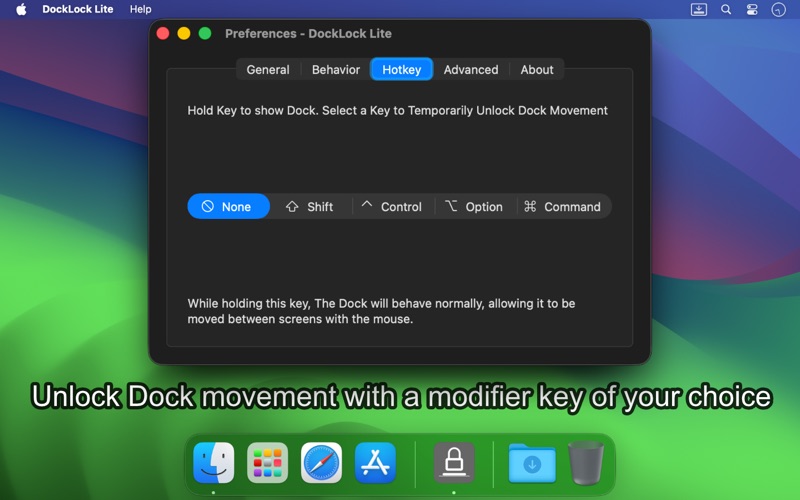Select None as the hotkey
This screenshot has width=800, height=500.
[229, 206]
